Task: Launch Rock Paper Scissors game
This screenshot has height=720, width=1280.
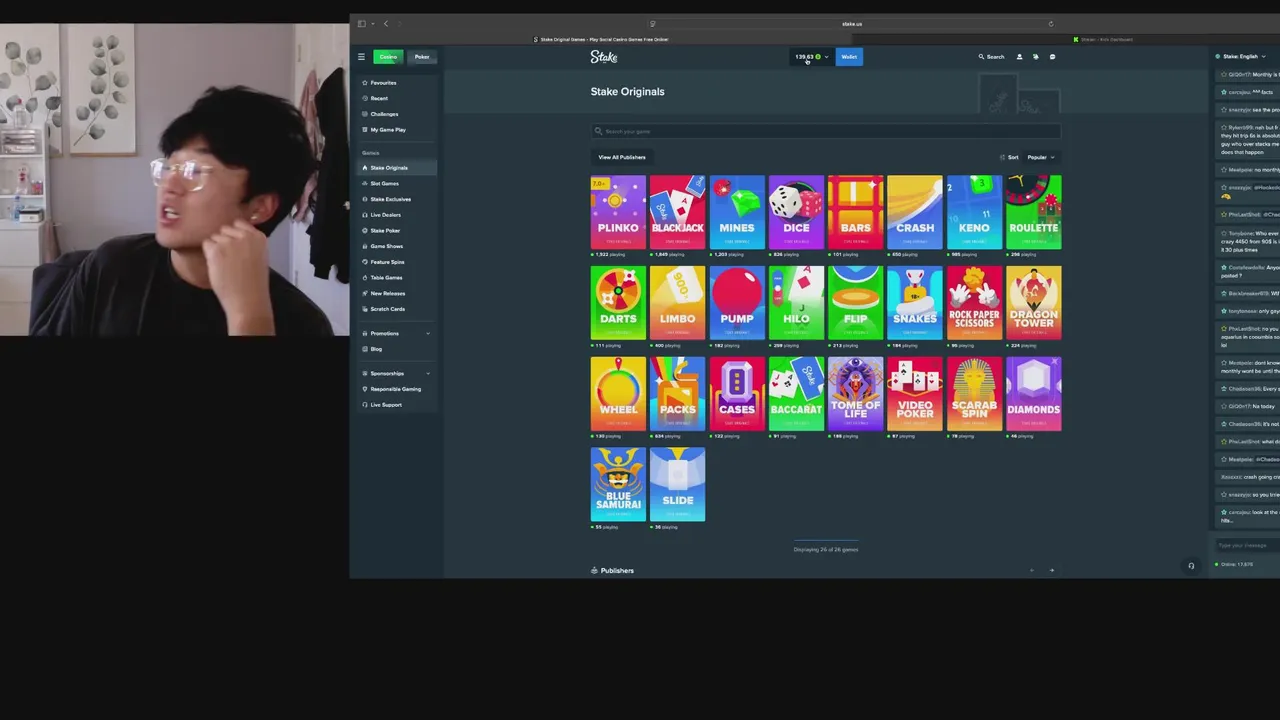Action: point(974,302)
